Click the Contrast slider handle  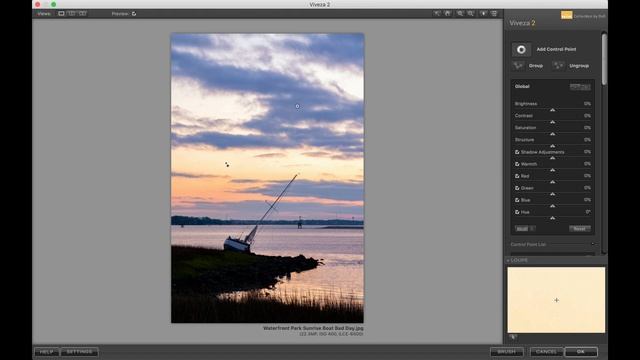[553, 122]
